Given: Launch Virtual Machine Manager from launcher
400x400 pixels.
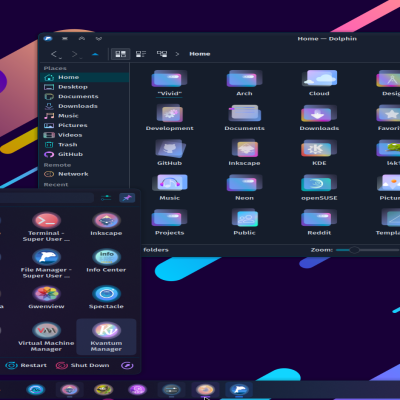Looking at the screenshot, I should 46,337.
